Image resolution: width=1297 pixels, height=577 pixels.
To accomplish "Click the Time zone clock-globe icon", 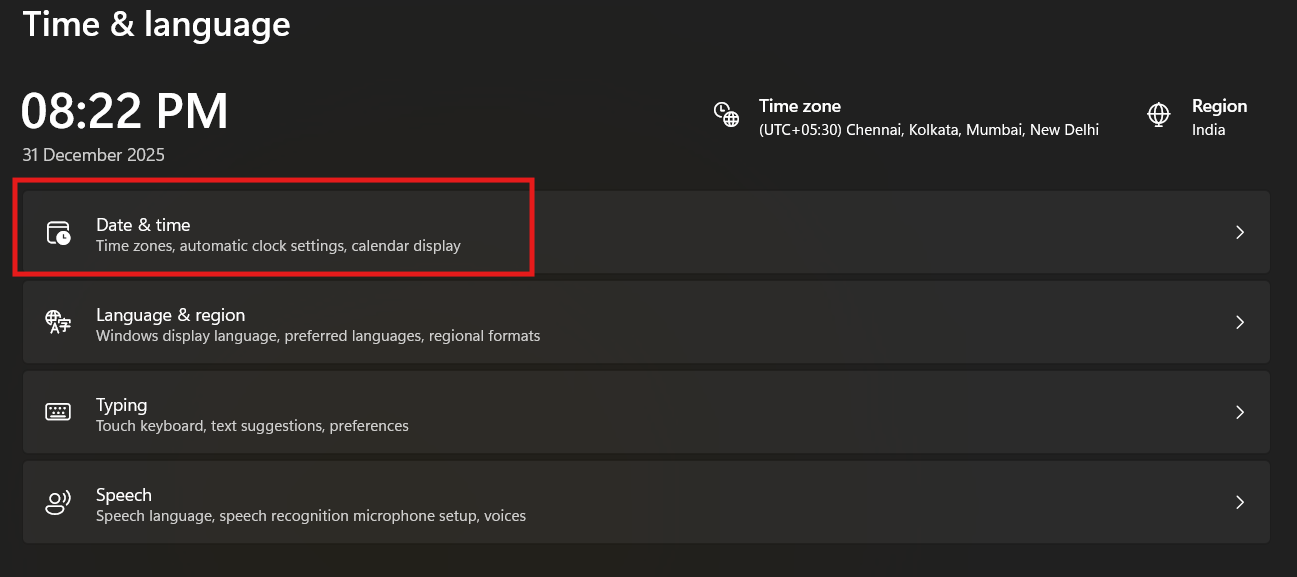I will point(726,115).
